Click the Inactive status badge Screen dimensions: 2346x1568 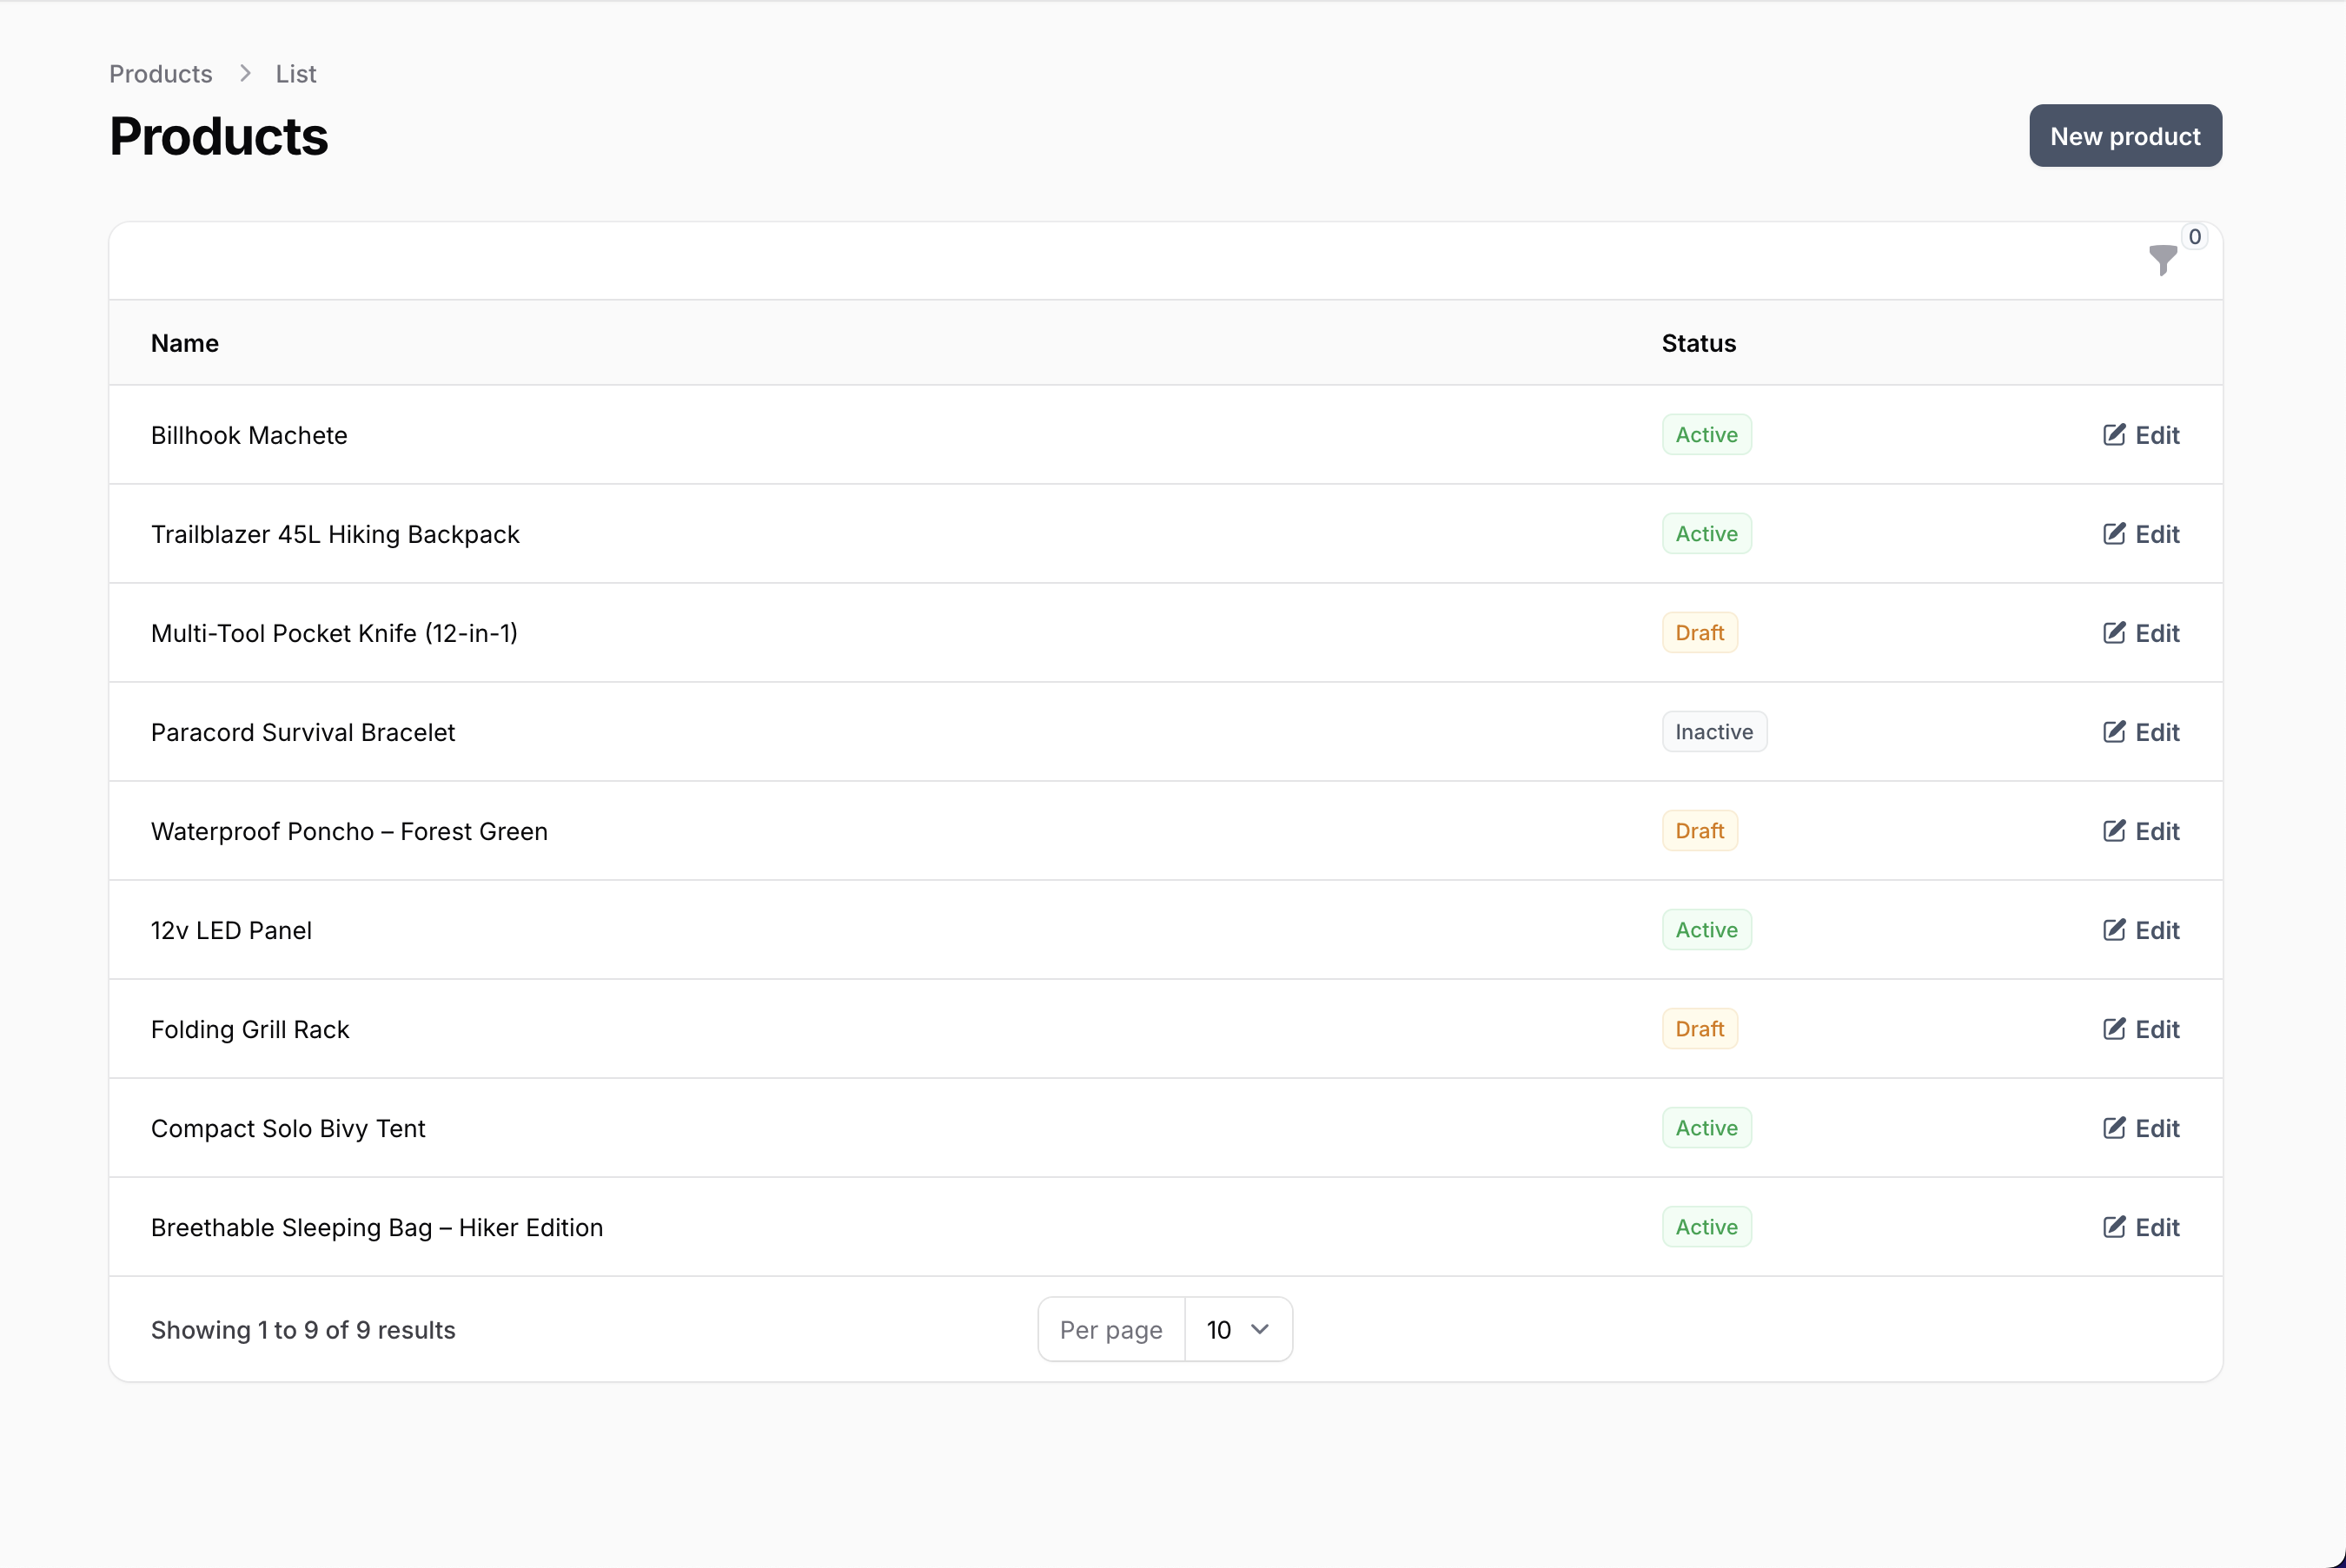(x=1713, y=732)
